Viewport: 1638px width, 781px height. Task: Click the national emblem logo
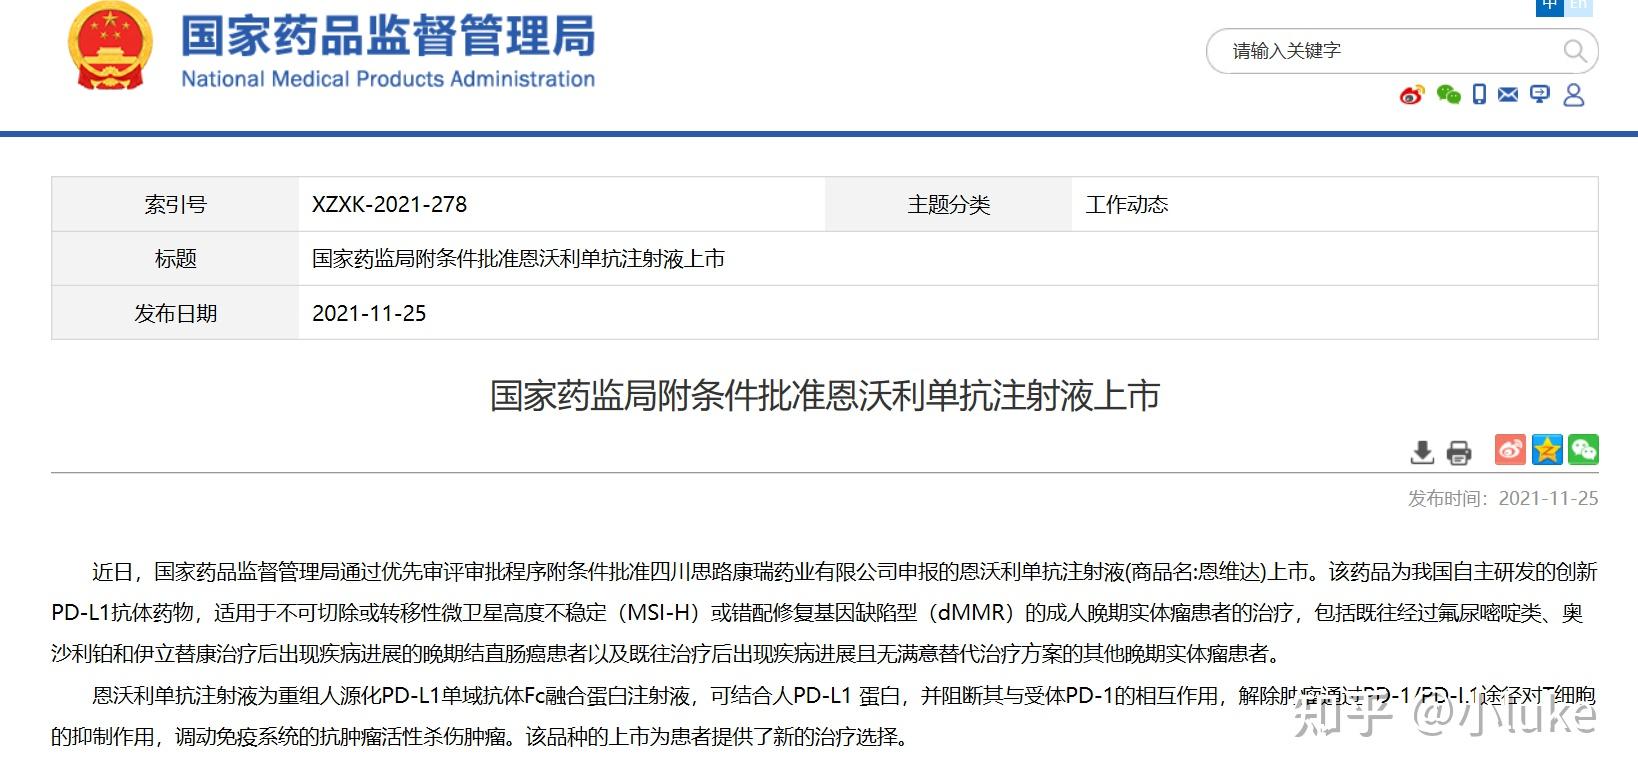tap(110, 46)
